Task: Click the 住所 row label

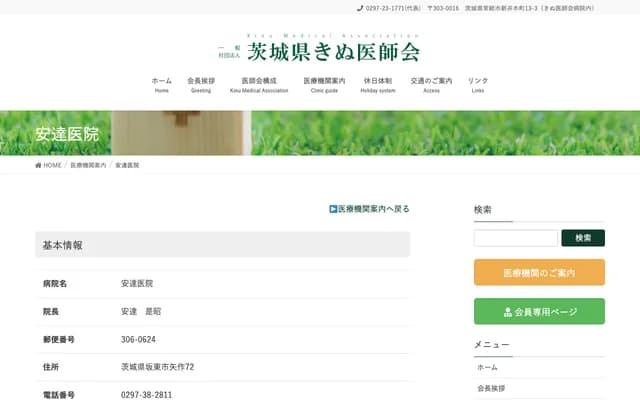Action: tap(51, 367)
